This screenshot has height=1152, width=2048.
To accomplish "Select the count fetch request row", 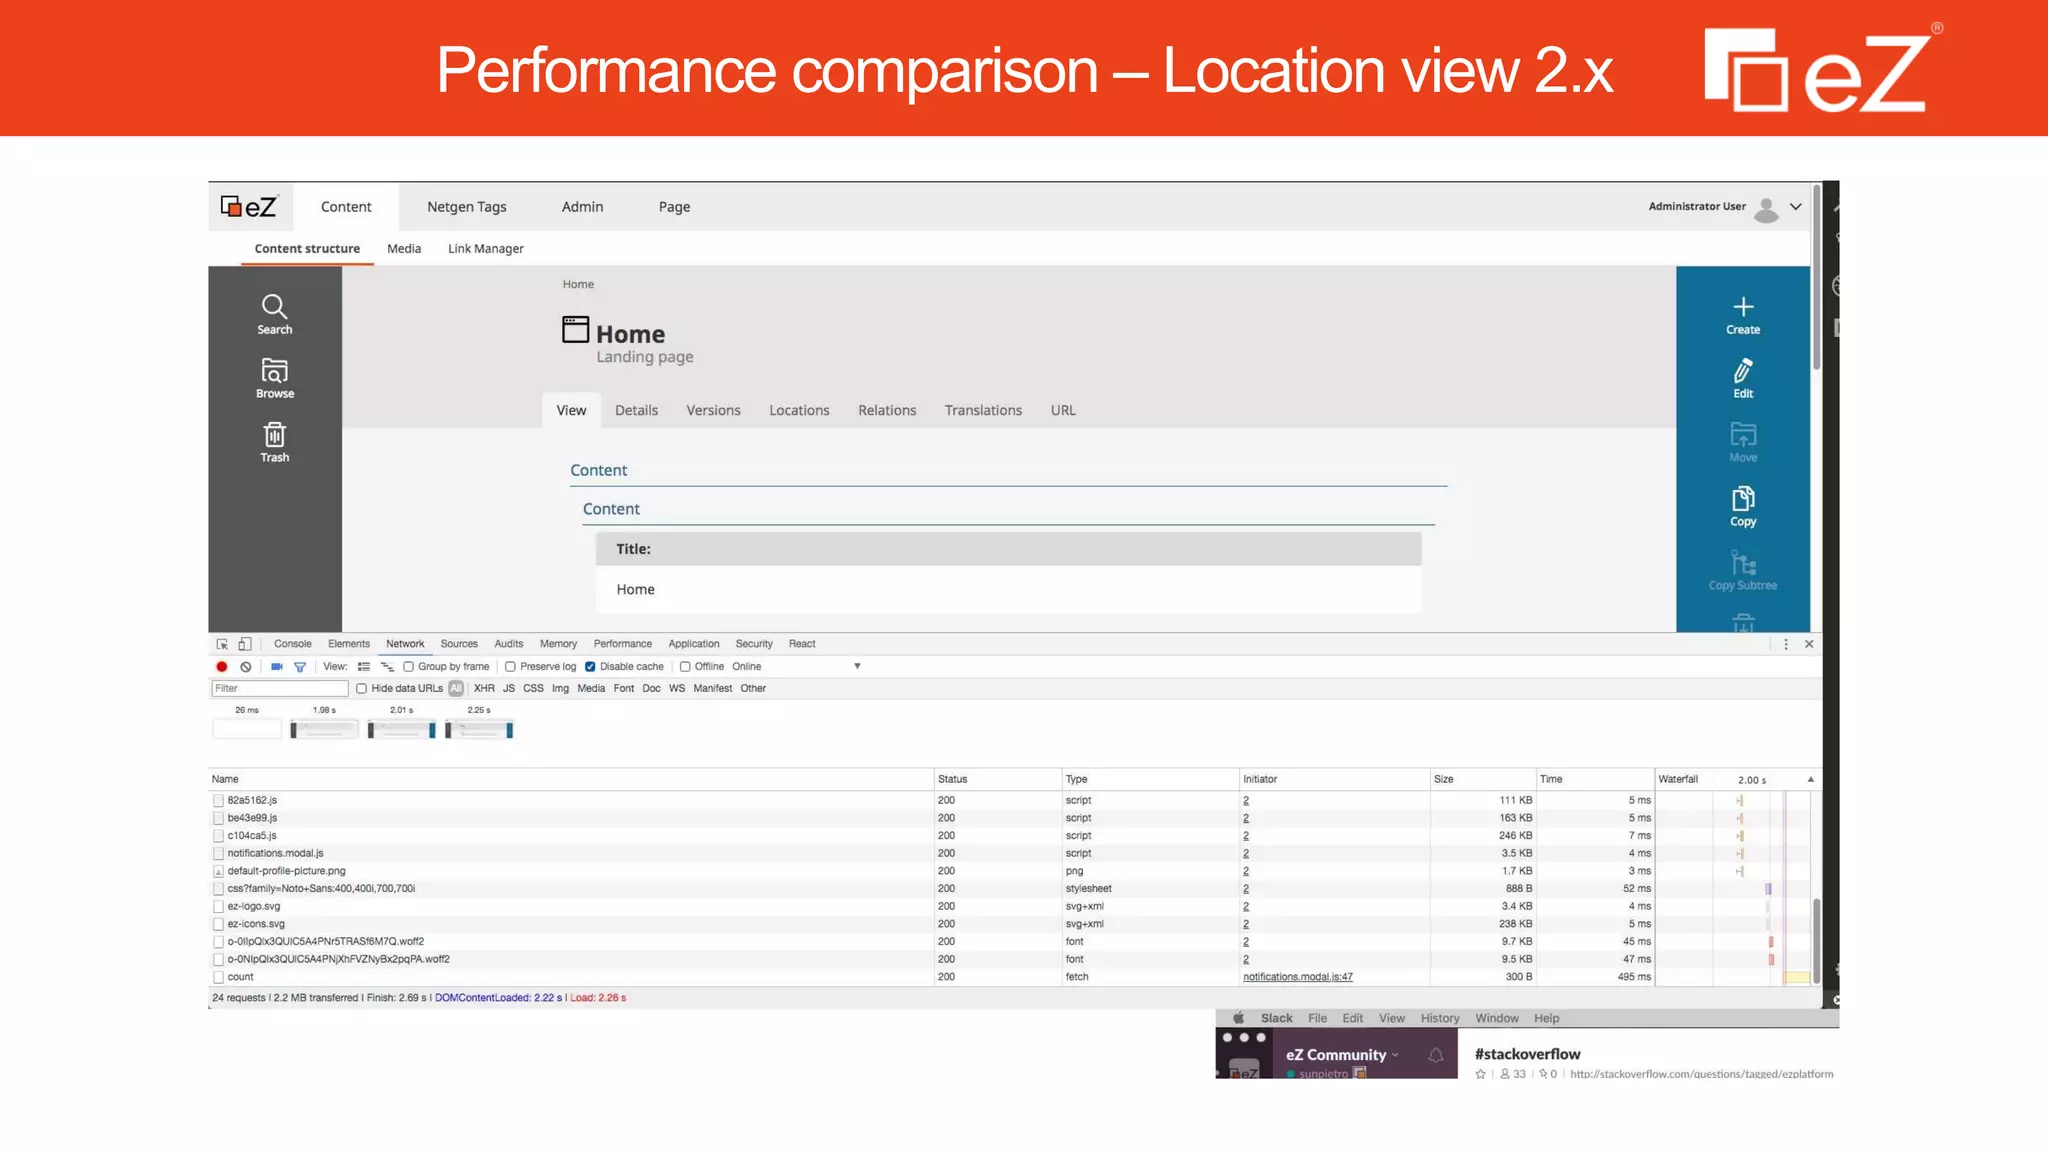I will pyautogui.click(x=1008, y=977).
